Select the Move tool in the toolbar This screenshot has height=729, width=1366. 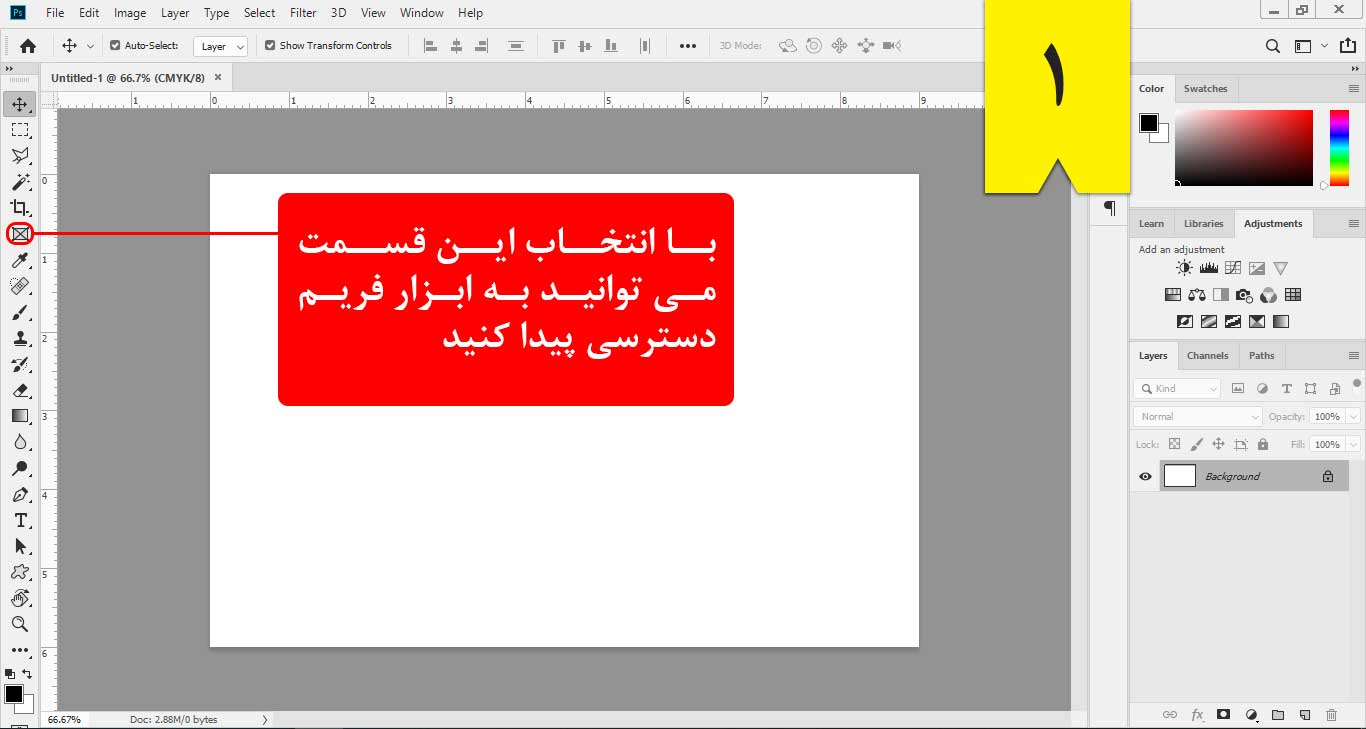coord(20,104)
